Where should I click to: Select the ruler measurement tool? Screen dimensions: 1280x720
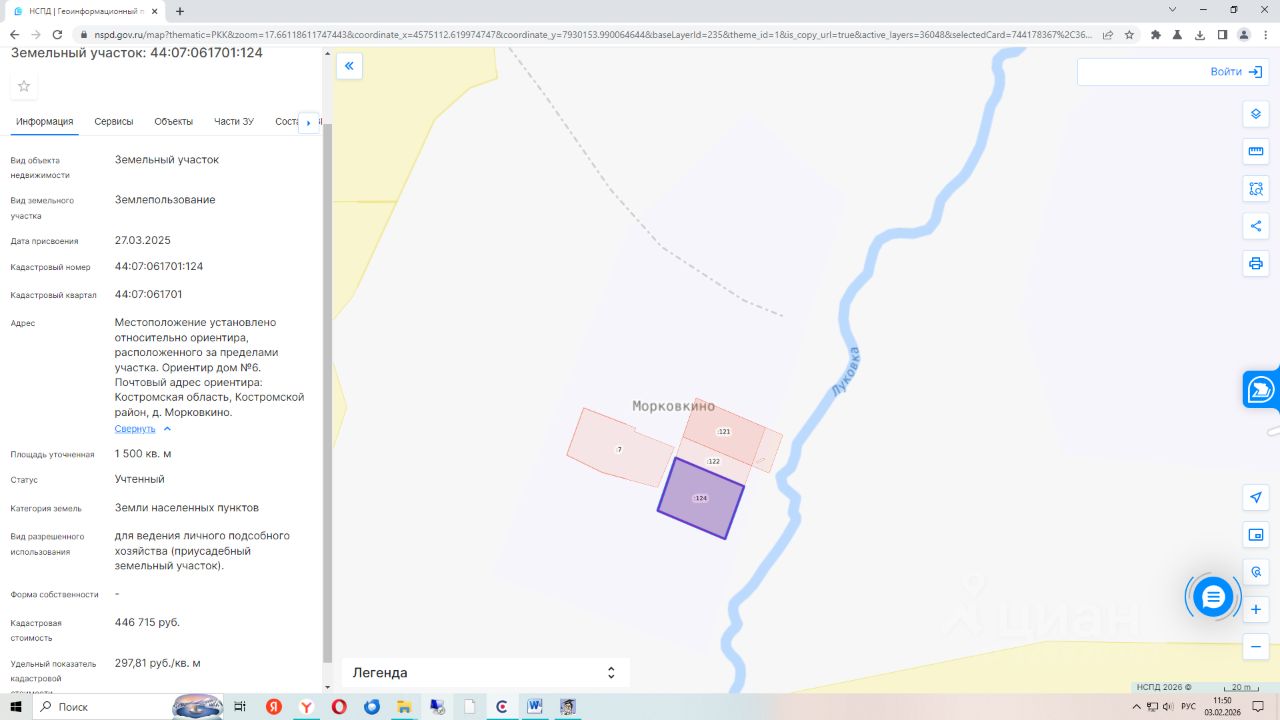1256,152
